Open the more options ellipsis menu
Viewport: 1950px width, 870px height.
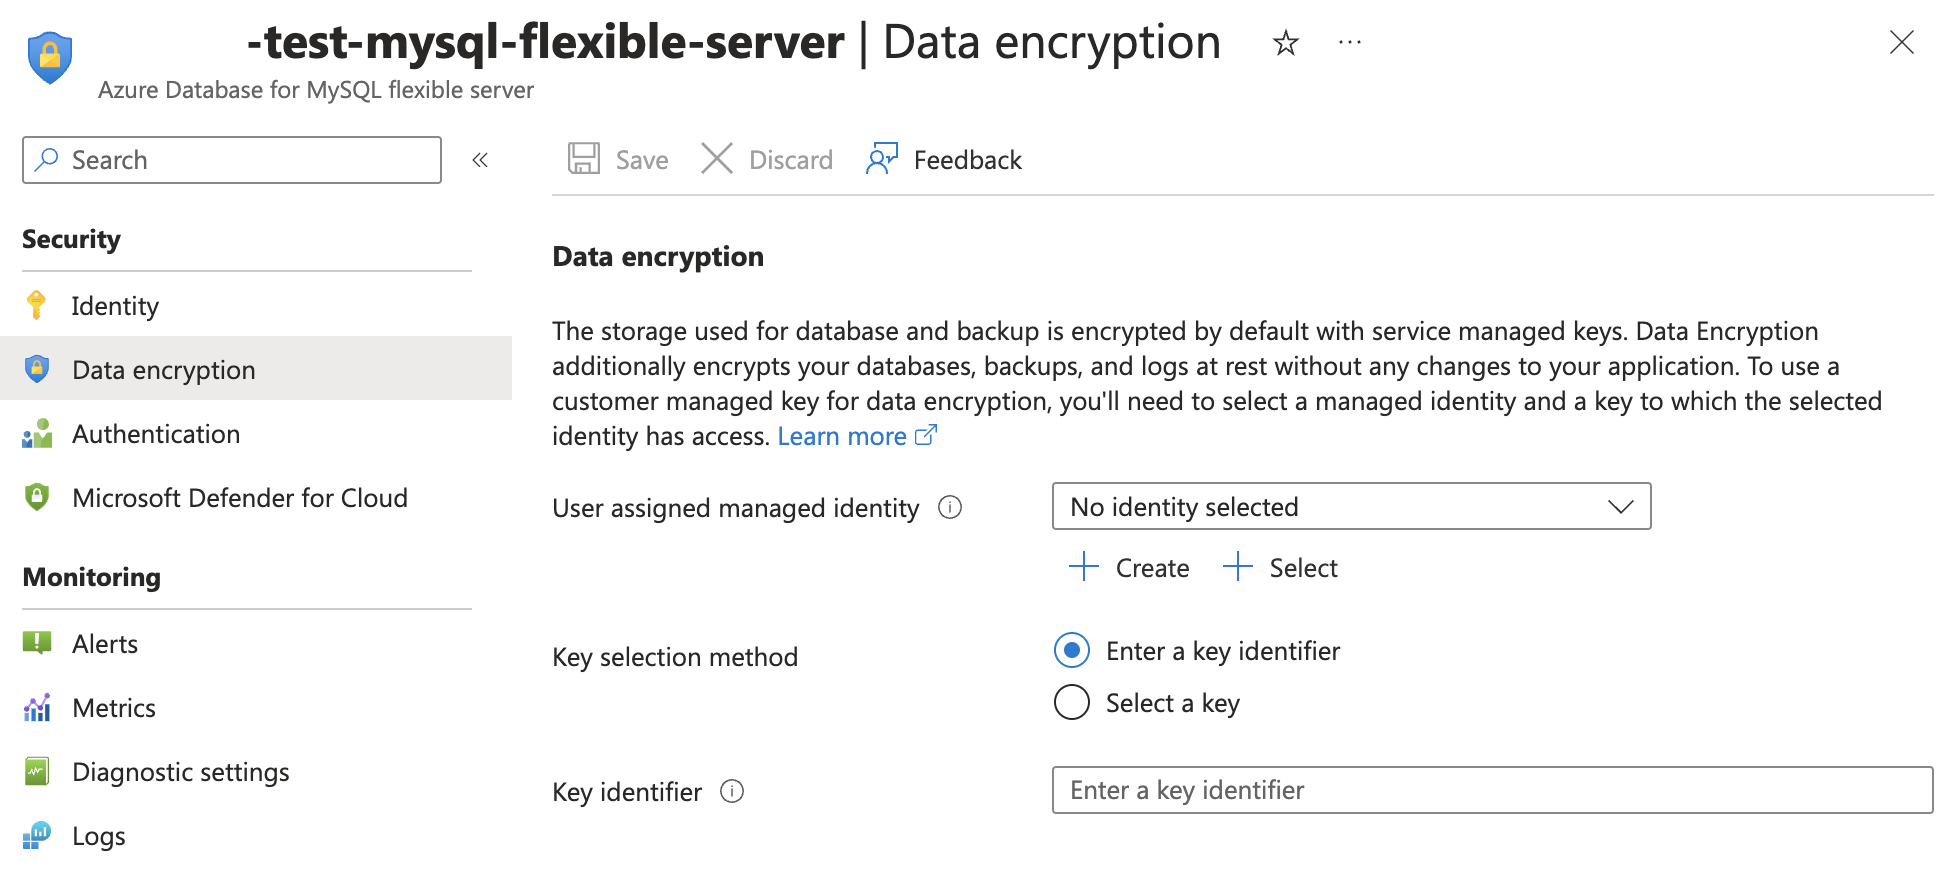point(1350,43)
